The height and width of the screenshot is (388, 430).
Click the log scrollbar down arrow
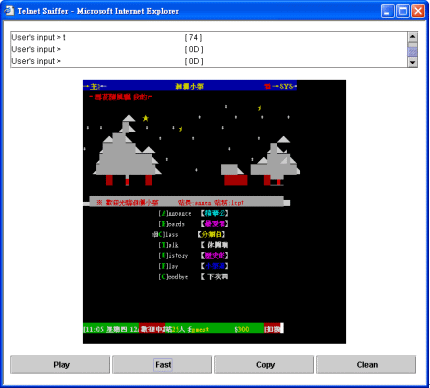point(412,62)
